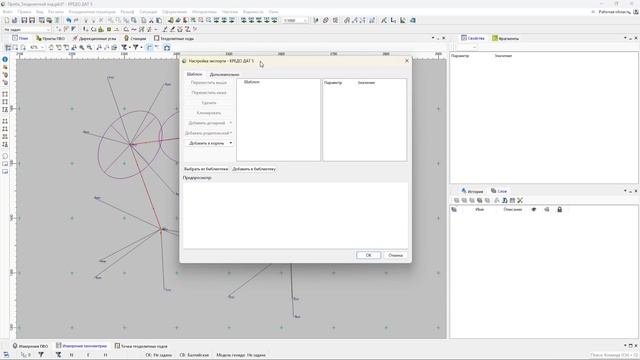
Task: Click the Переместить выше button
Action: 209,83
